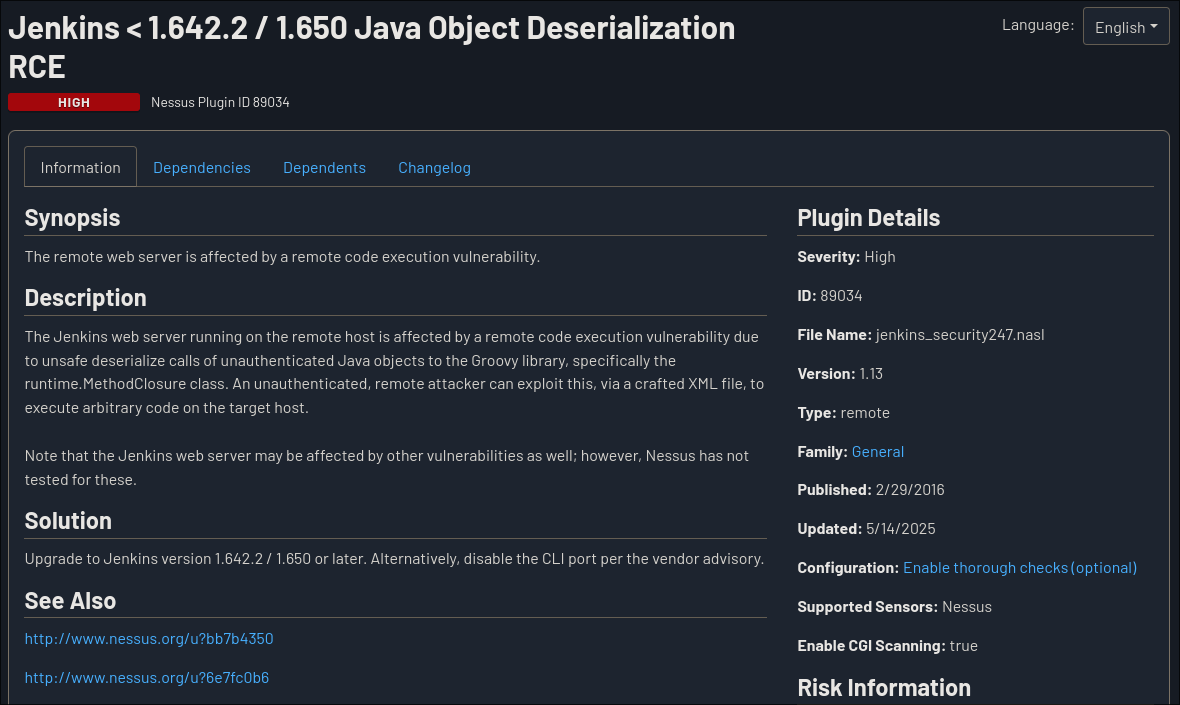
Task: Click the Solution heading
Action: [x=68, y=521]
